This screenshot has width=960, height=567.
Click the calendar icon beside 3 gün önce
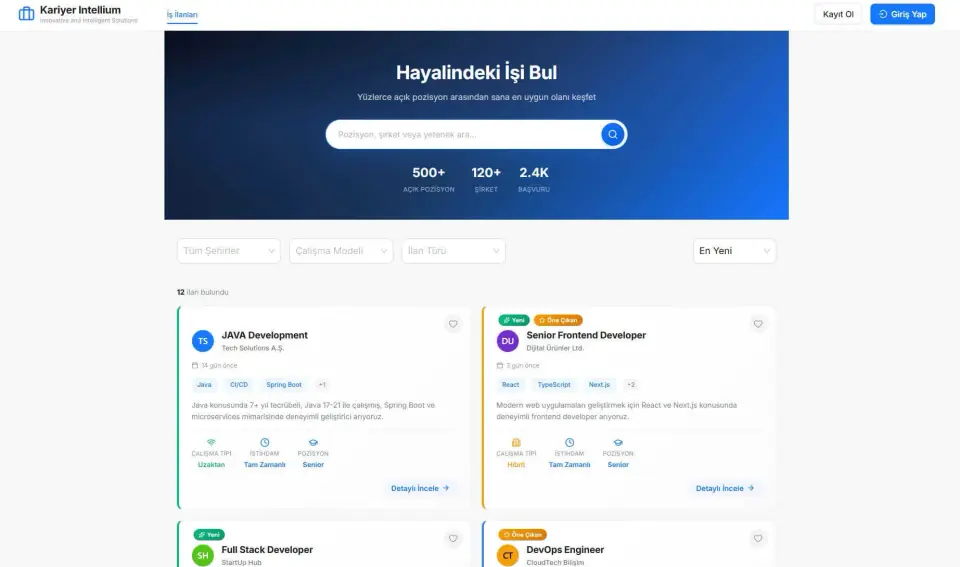click(x=500, y=366)
